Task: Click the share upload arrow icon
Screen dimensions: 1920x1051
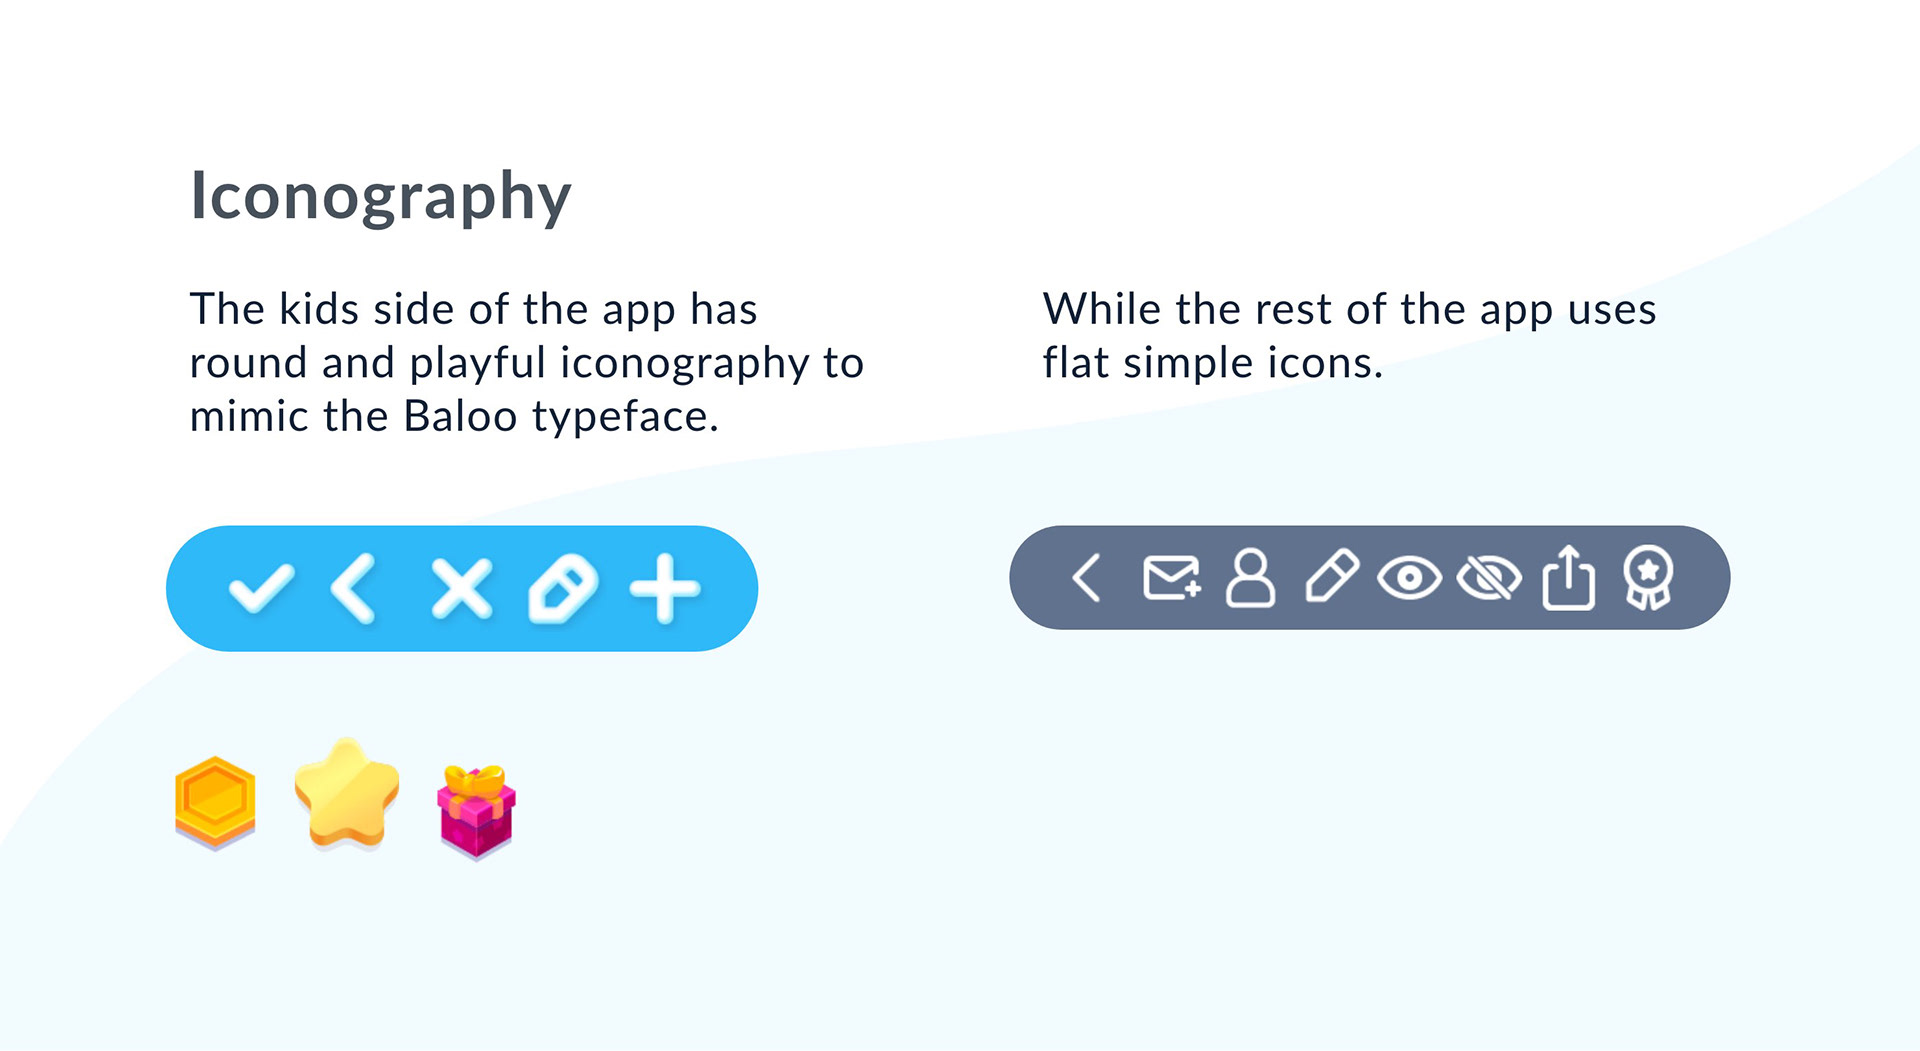Action: pos(1568,577)
